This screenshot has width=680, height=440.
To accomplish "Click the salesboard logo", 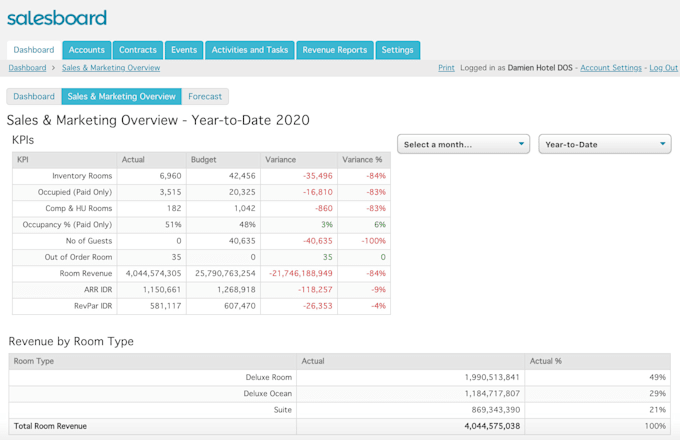I will click(x=57, y=18).
